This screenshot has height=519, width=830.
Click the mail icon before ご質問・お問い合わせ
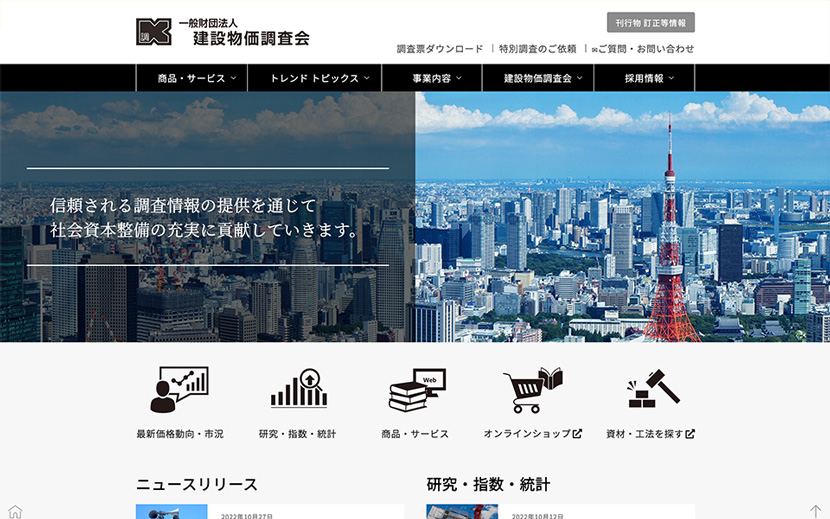click(594, 50)
